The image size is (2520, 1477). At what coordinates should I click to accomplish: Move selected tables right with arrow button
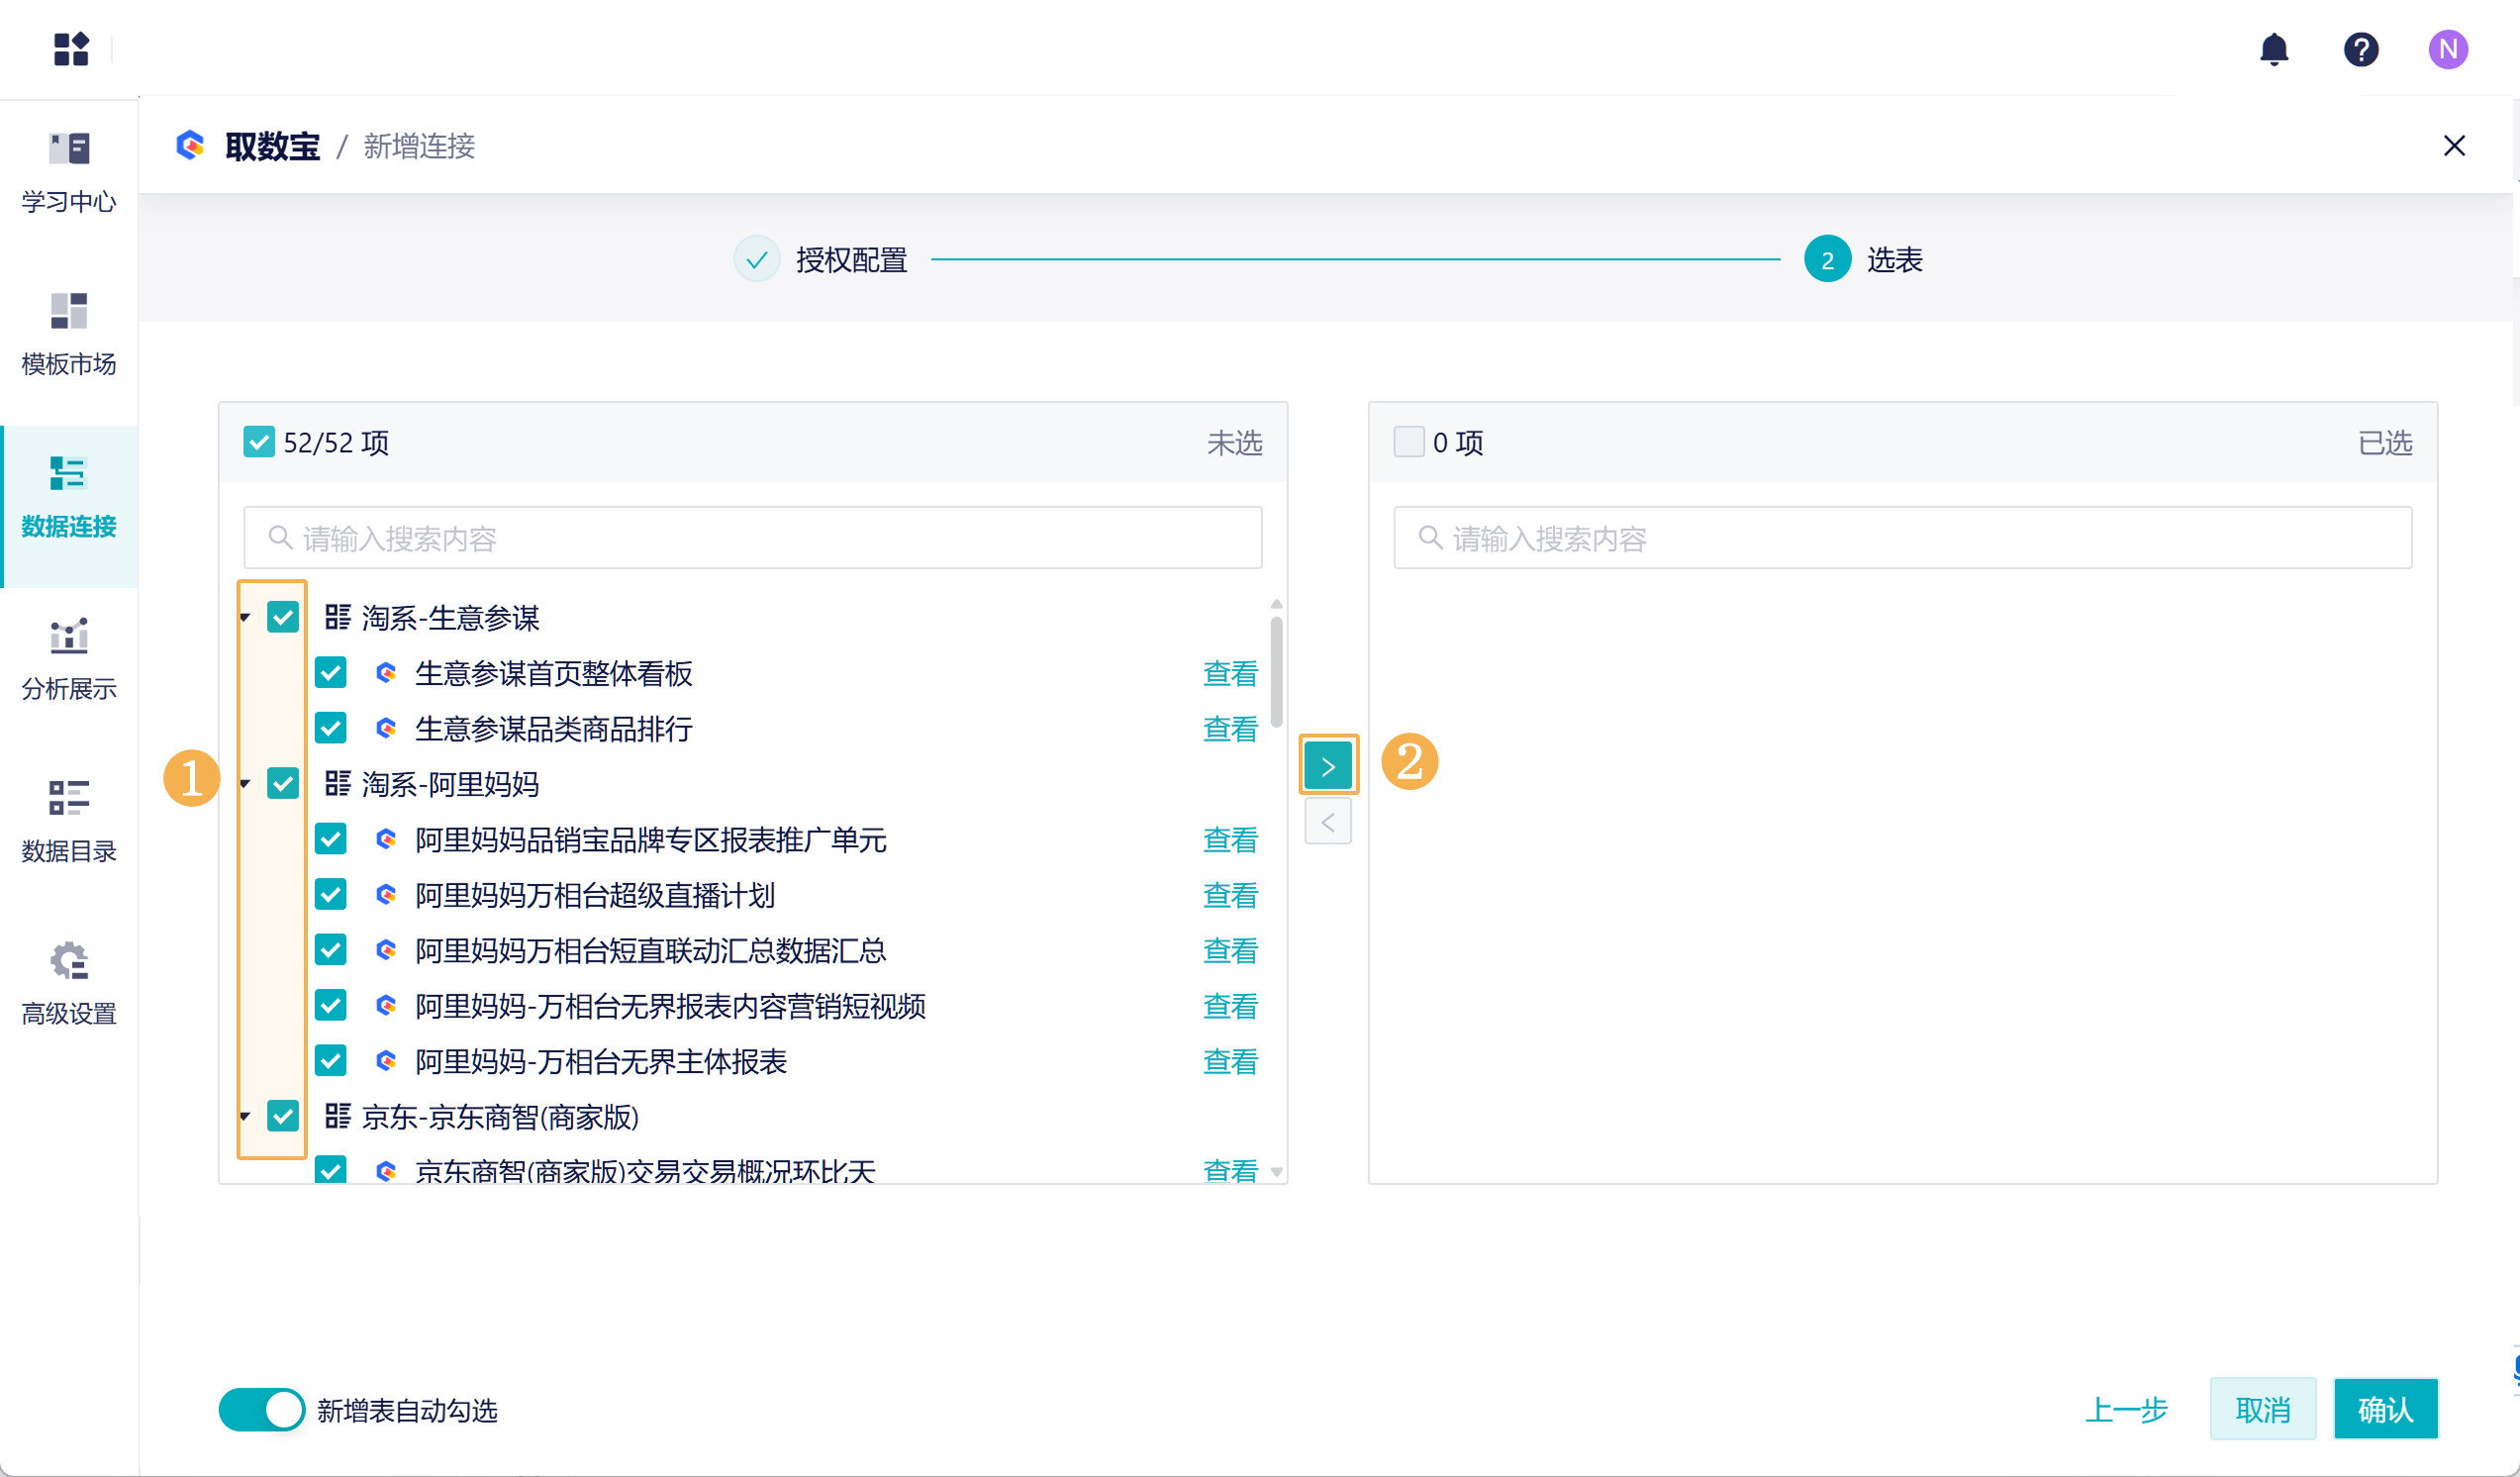coord(1327,766)
